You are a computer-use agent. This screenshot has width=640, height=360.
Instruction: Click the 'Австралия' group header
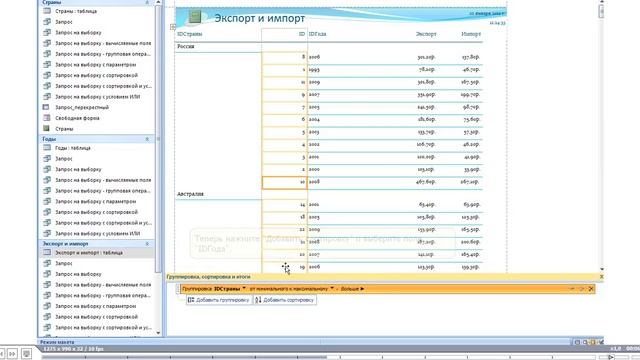(x=190, y=194)
